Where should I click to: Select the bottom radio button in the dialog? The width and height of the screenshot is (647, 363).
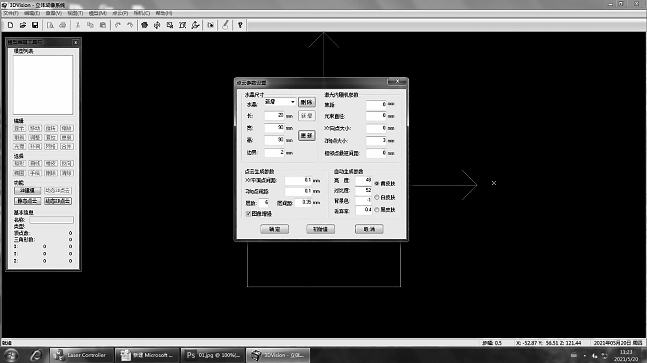click(x=377, y=210)
